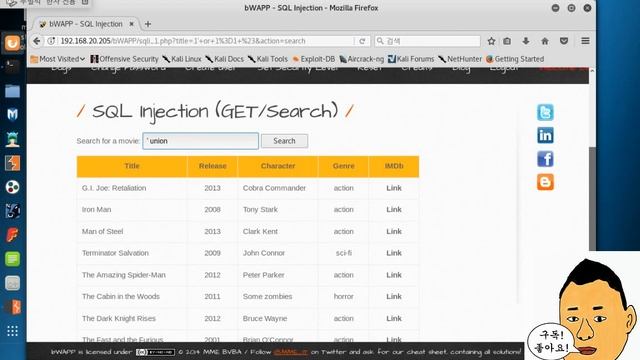This screenshot has height=360, width=640.
Task: Open IMDb Link for Man of Steel
Action: tap(394, 231)
